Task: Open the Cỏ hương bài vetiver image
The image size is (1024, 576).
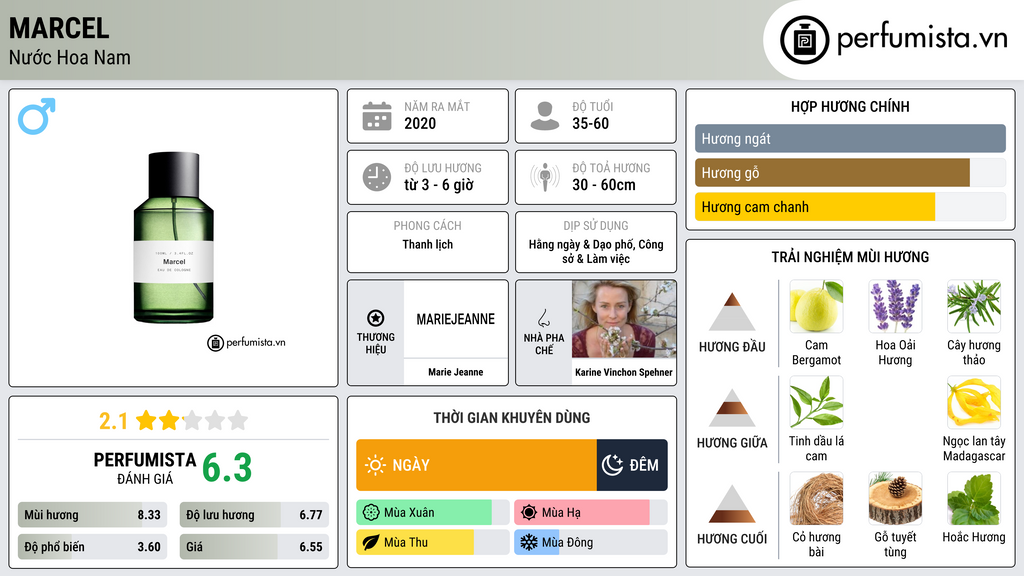Action: point(816,498)
